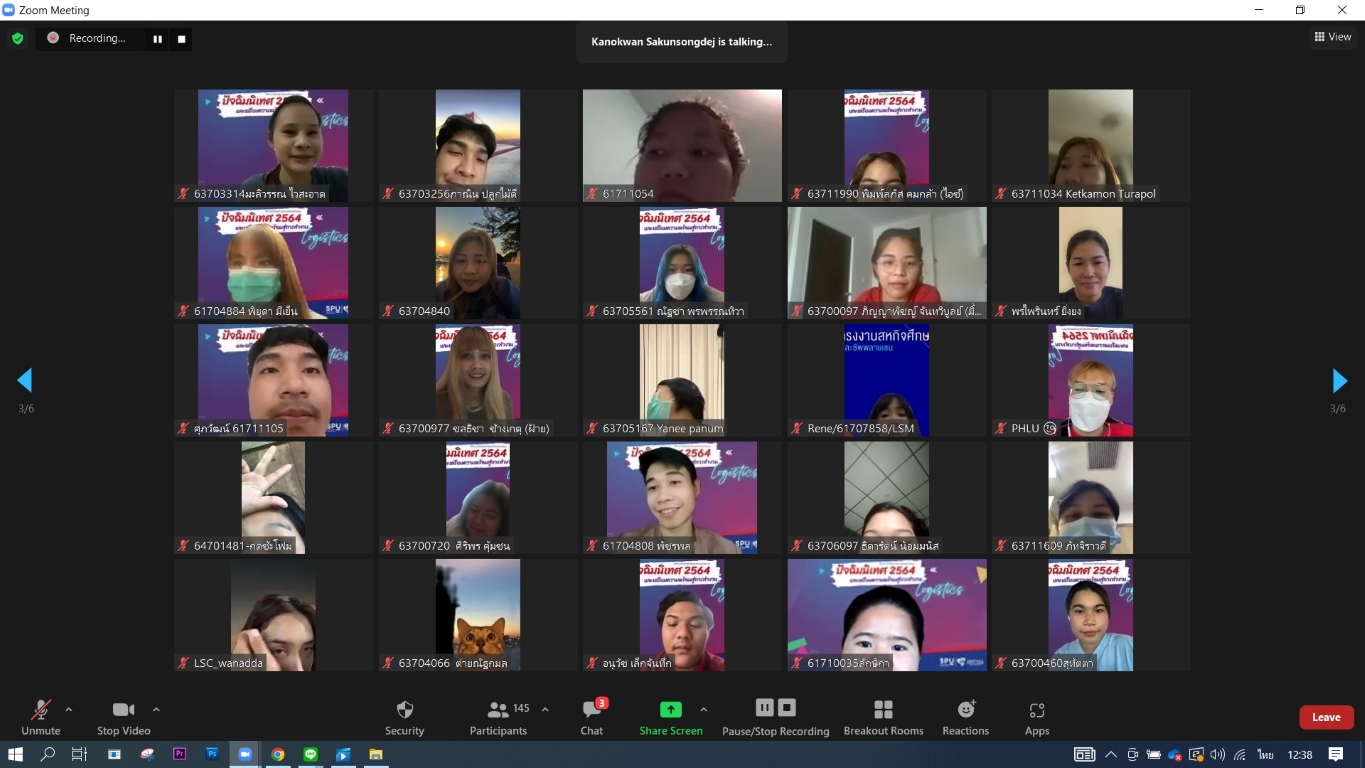Select the Rene/61707858/LSM video tile
The width and height of the screenshot is (1365, 768).
tap(887, 380)
